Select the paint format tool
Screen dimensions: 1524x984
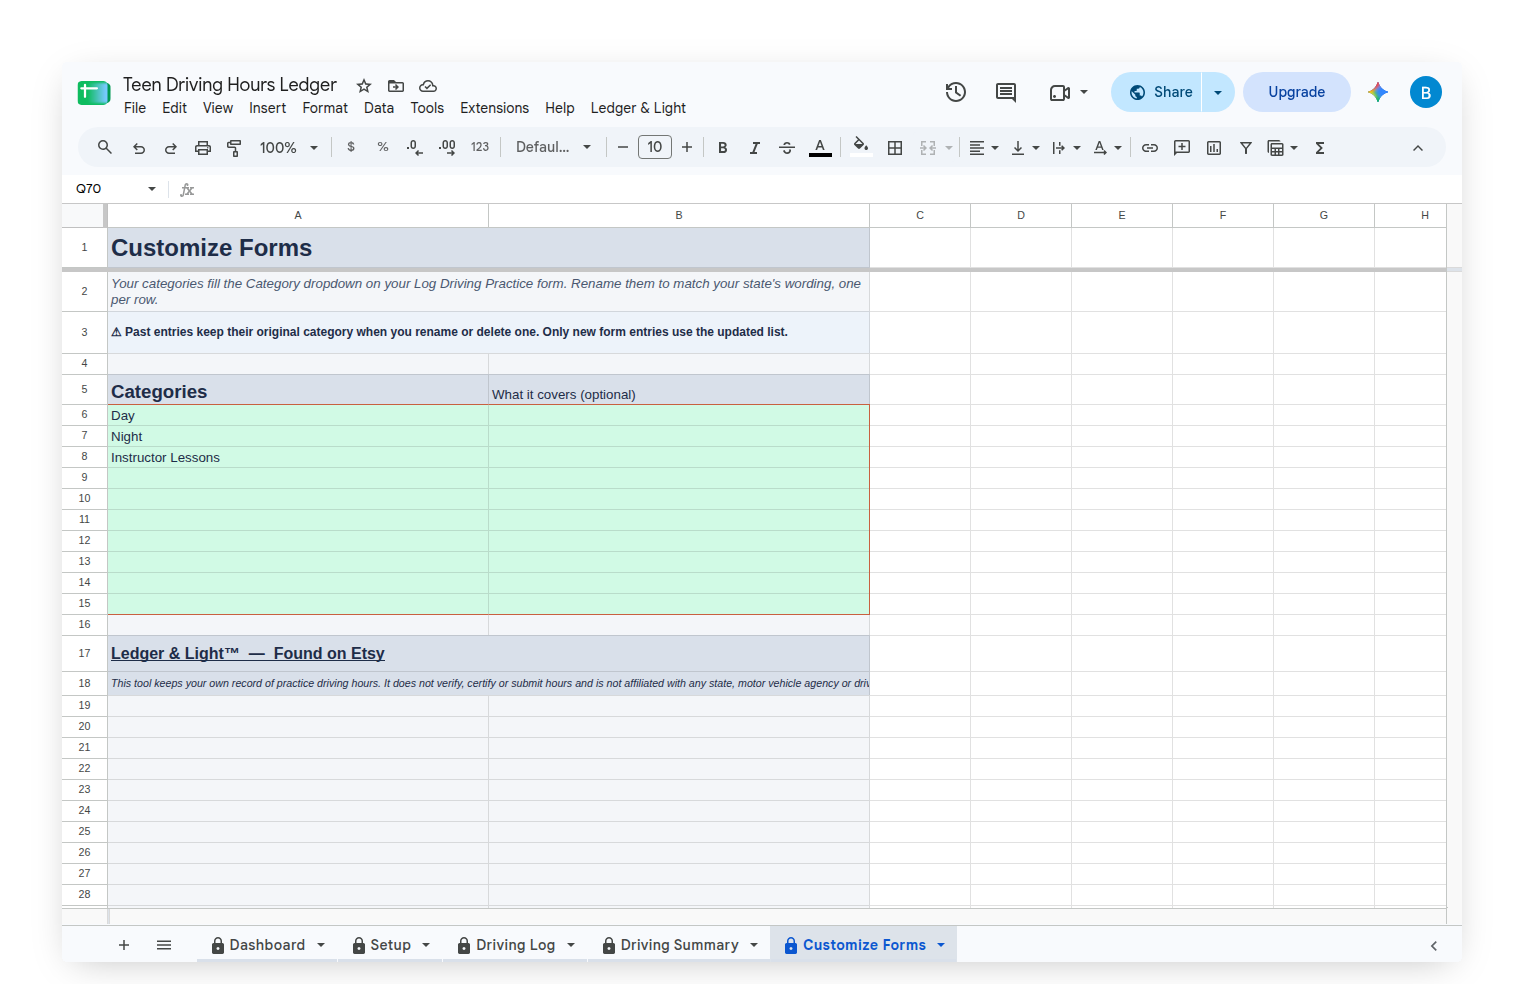(235, 148)
